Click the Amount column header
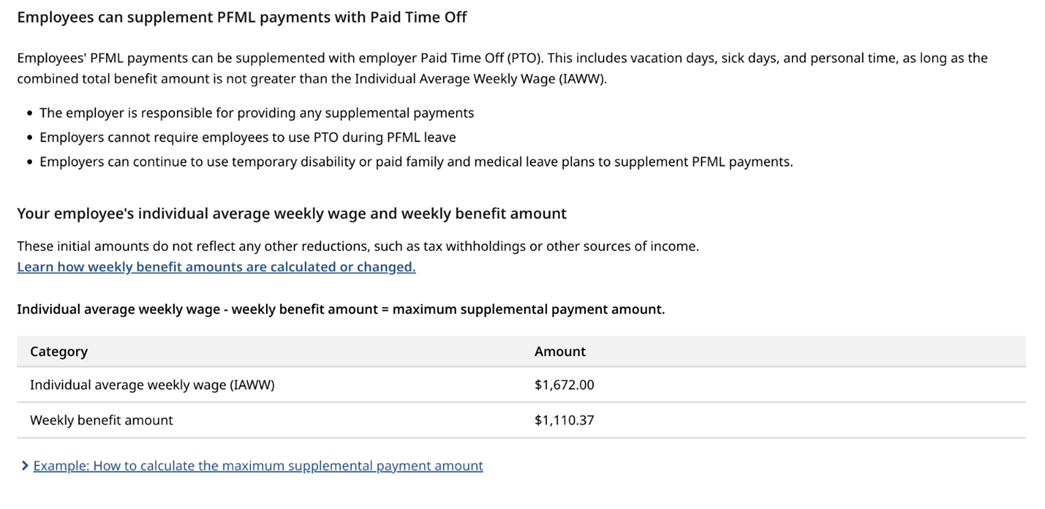 click(560, 351)
